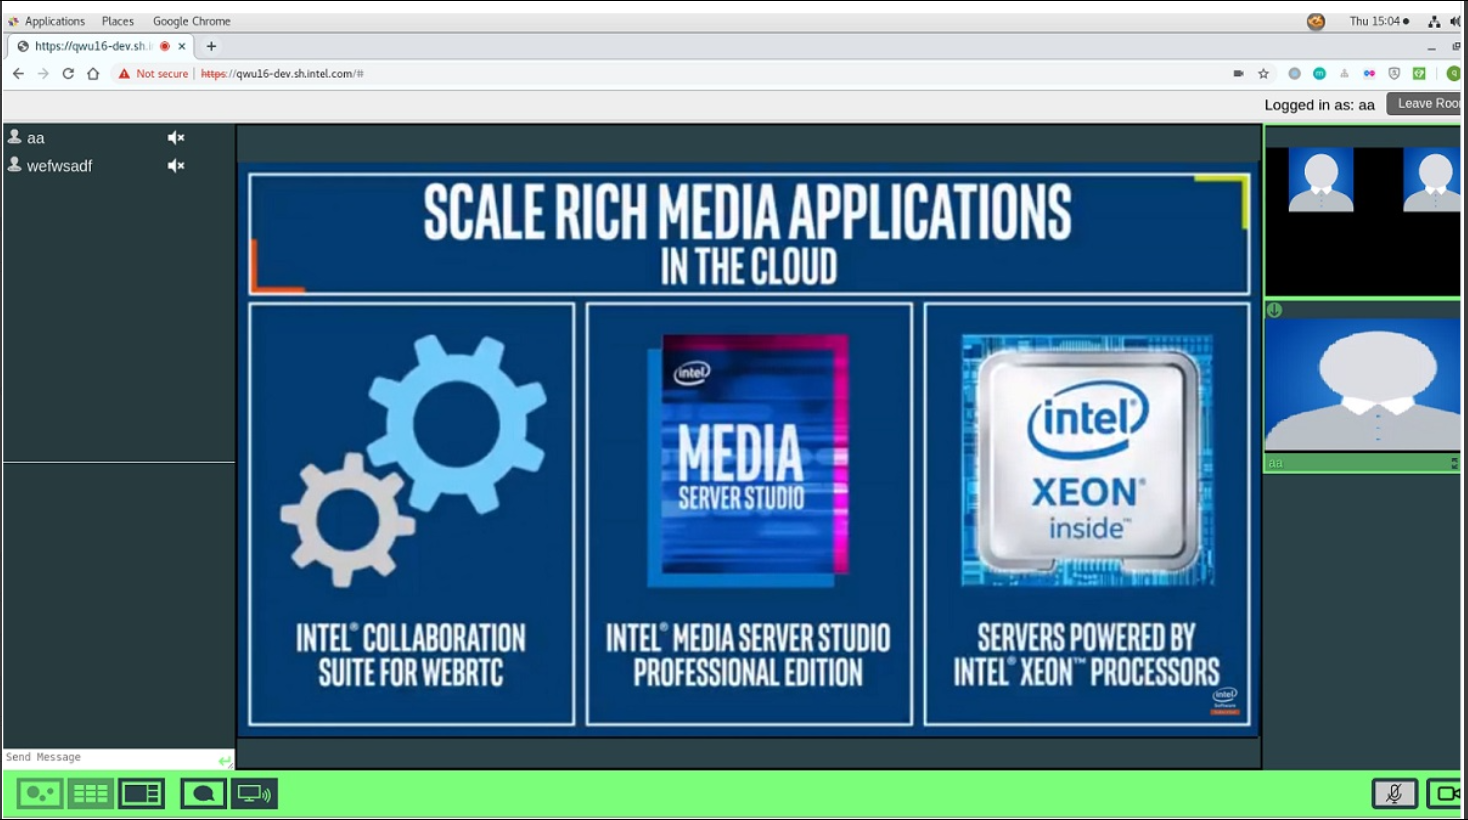Click the Send Message input field
1468x820 pixels.
(x=108, y=758)
